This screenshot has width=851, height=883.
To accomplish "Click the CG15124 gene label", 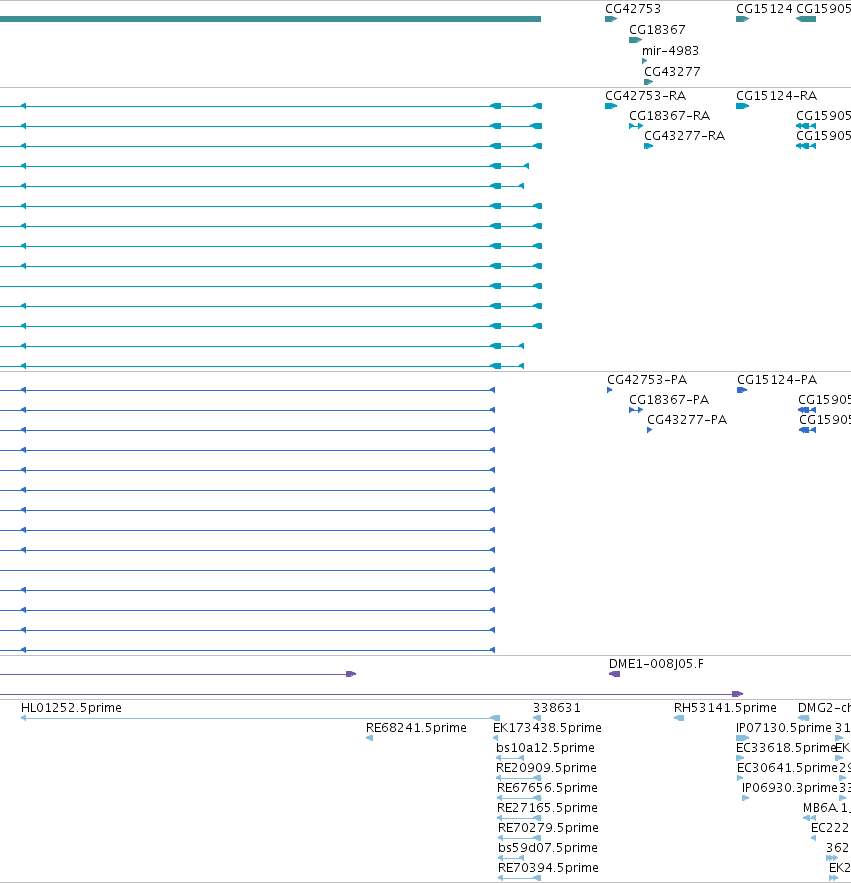I will (764, 8).
